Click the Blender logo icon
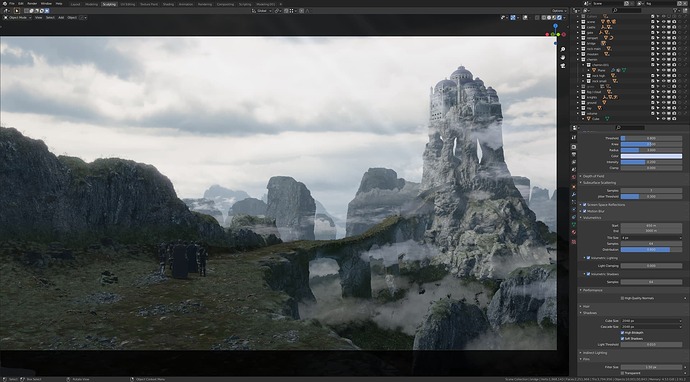690x382 pixels. [x=5, y=4]
